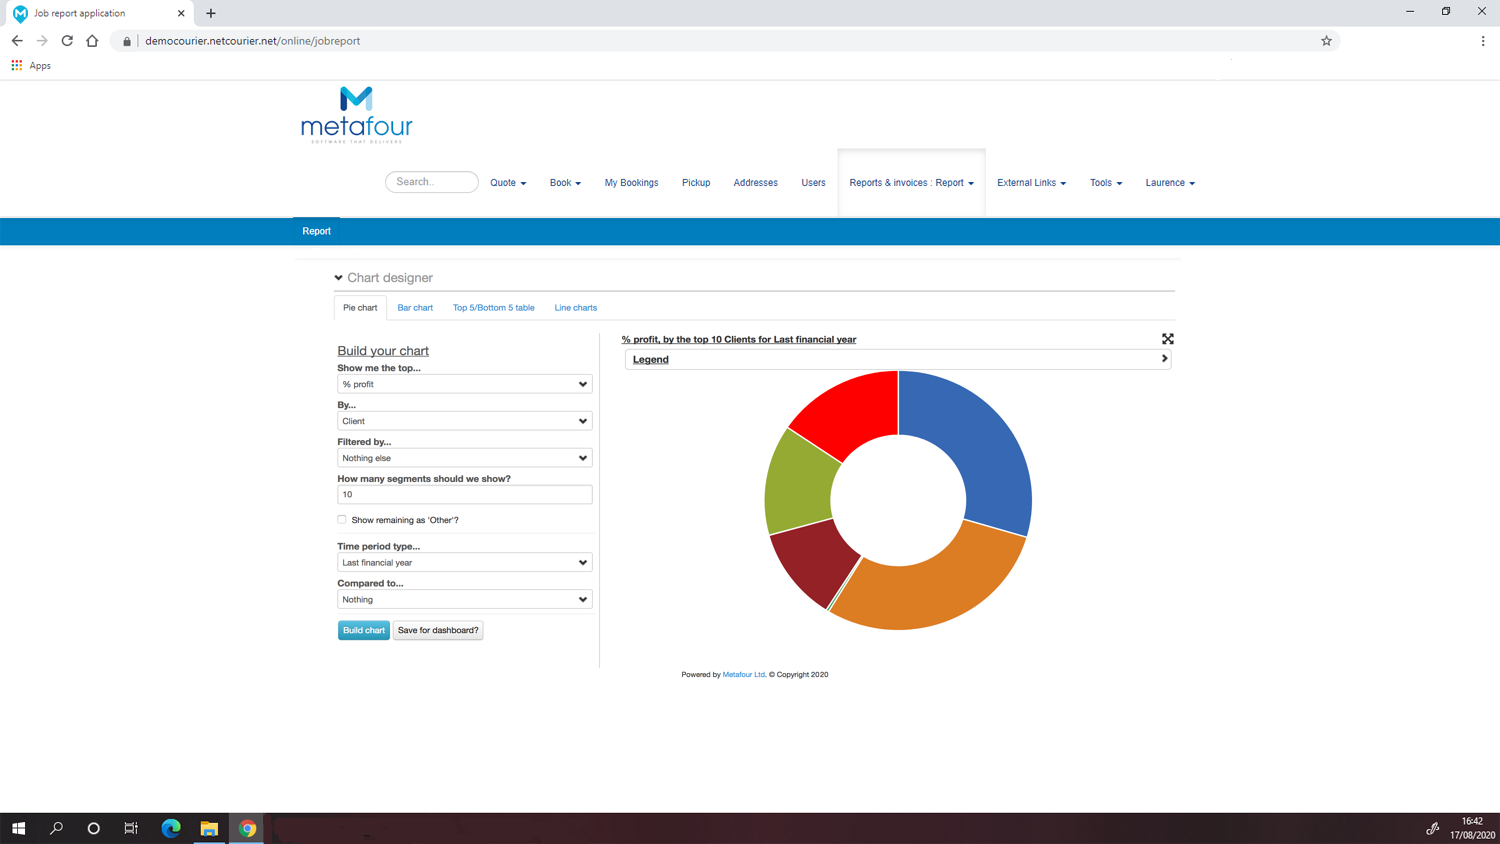1500x844 pixels.
Task: Go to browser home page
Action: [92, 41]
